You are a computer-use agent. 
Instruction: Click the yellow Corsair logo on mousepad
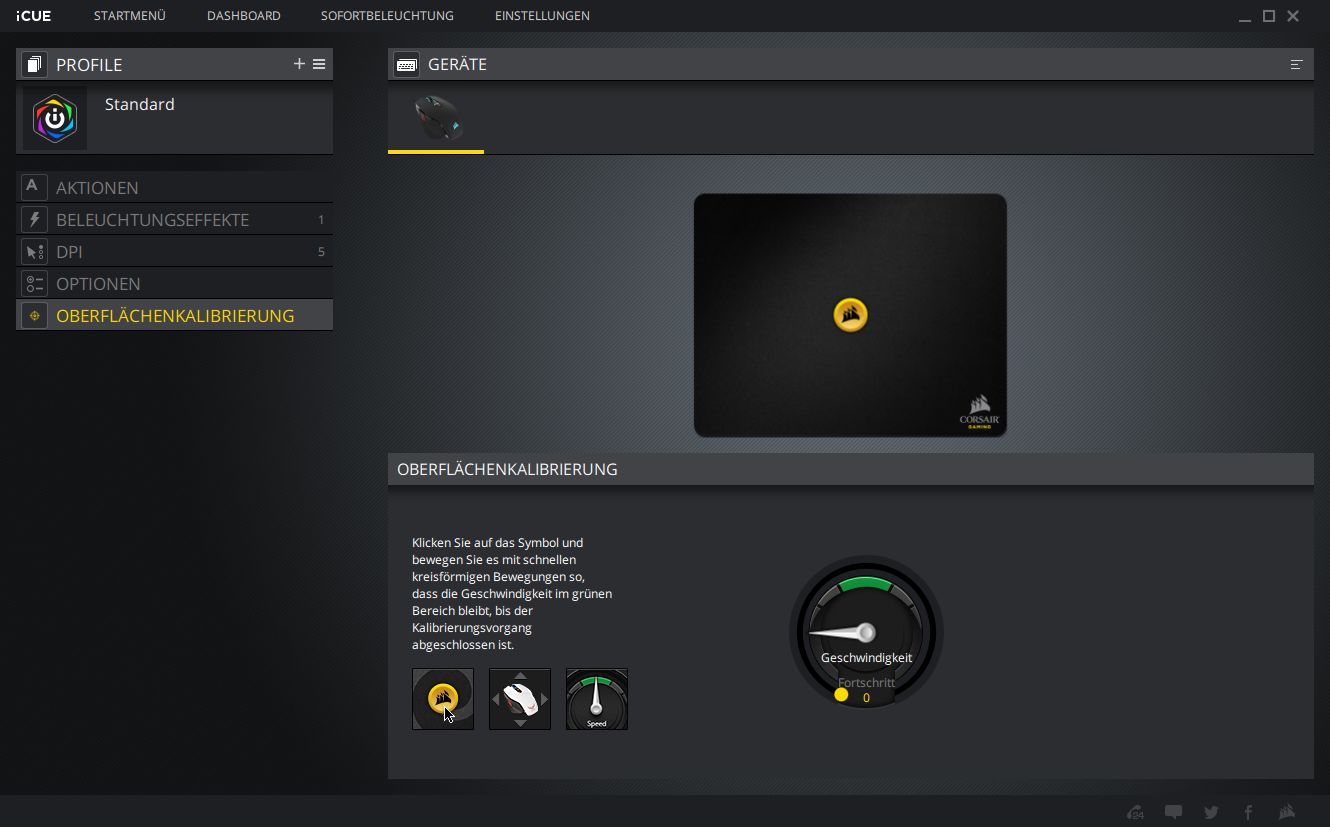pos(850,314)
